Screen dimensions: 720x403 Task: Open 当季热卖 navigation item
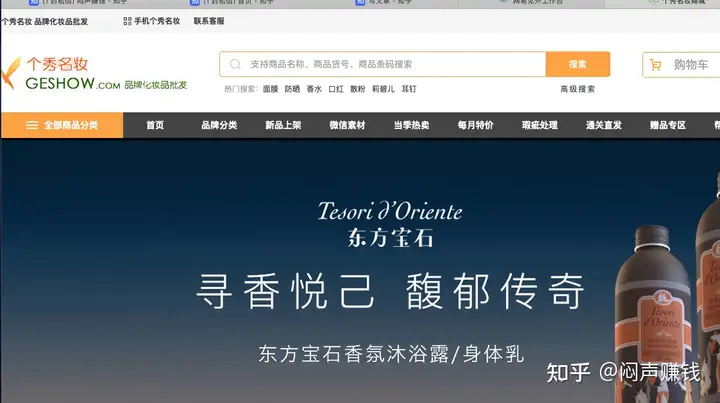pos(411,125)
